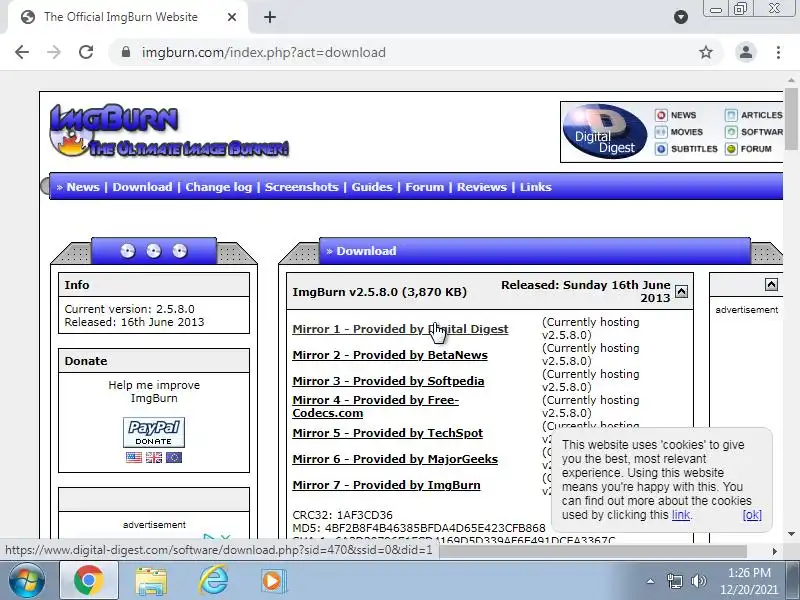Open File Explorer from taskbar
800x600 pixels.
(151, 581)
